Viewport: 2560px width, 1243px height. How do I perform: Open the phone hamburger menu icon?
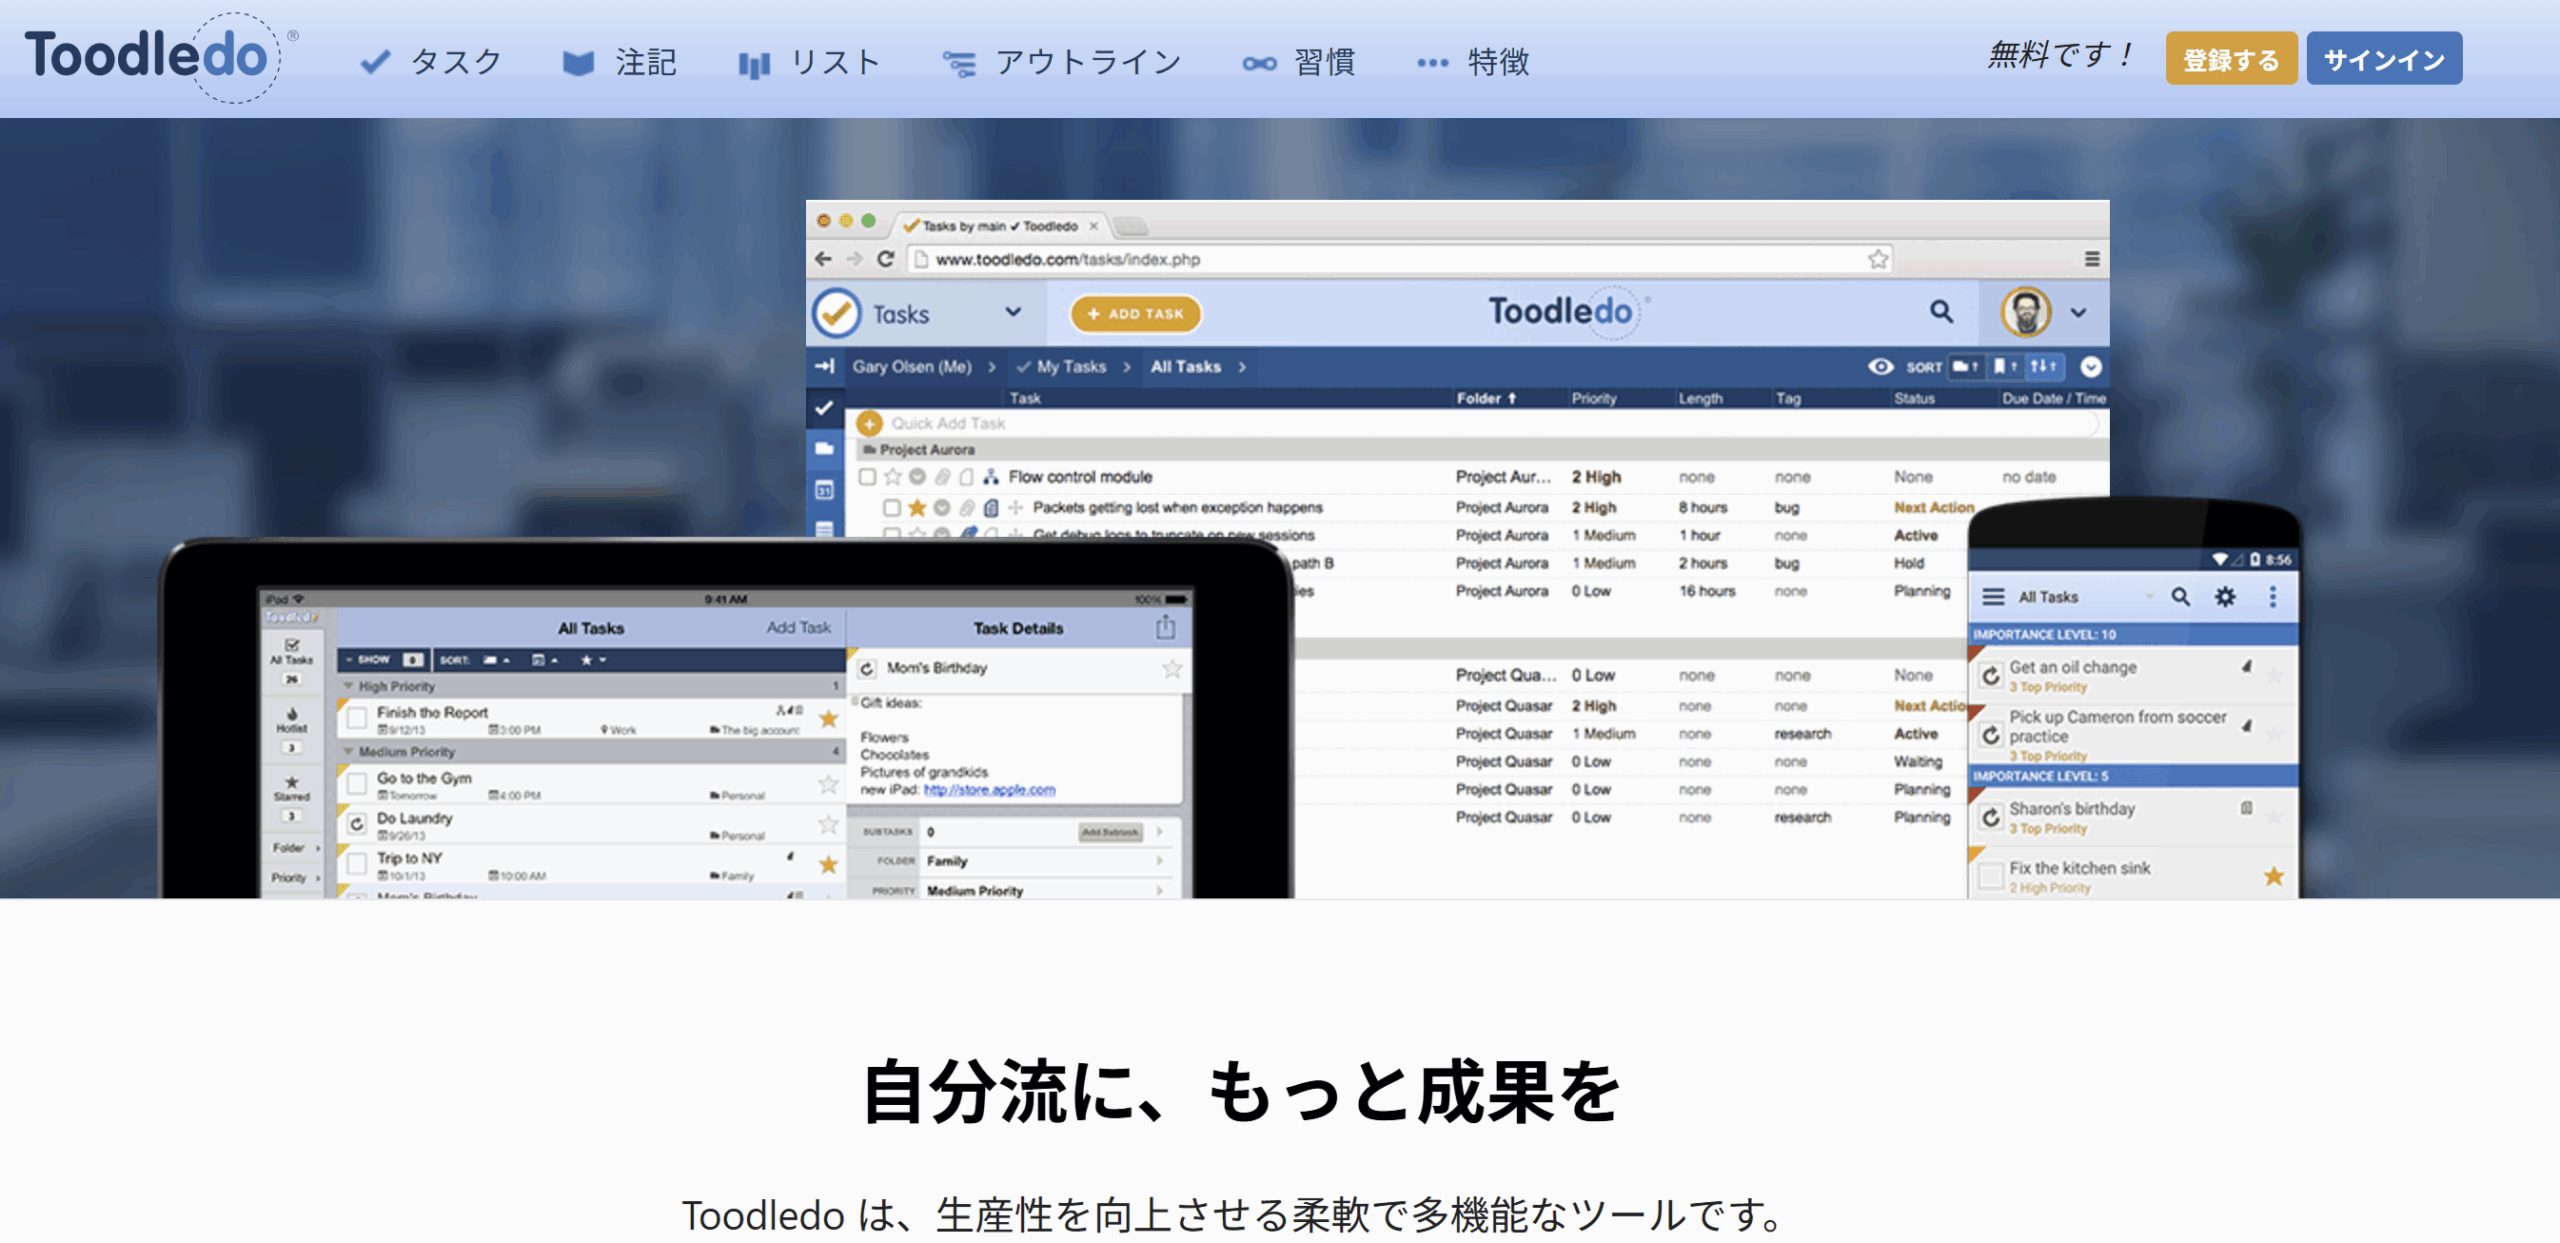tap(1993, 597)
